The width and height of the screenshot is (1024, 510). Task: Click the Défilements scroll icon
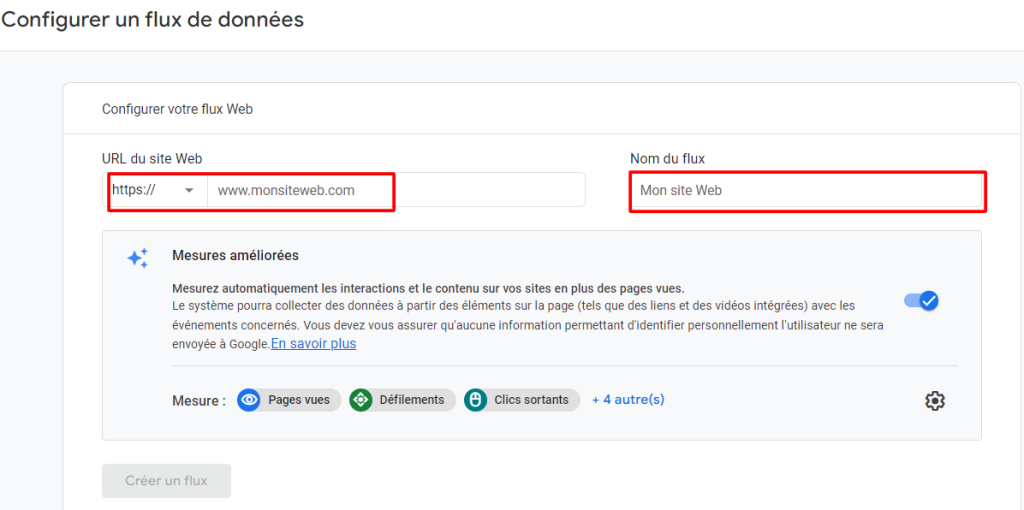tap(360, 400)
